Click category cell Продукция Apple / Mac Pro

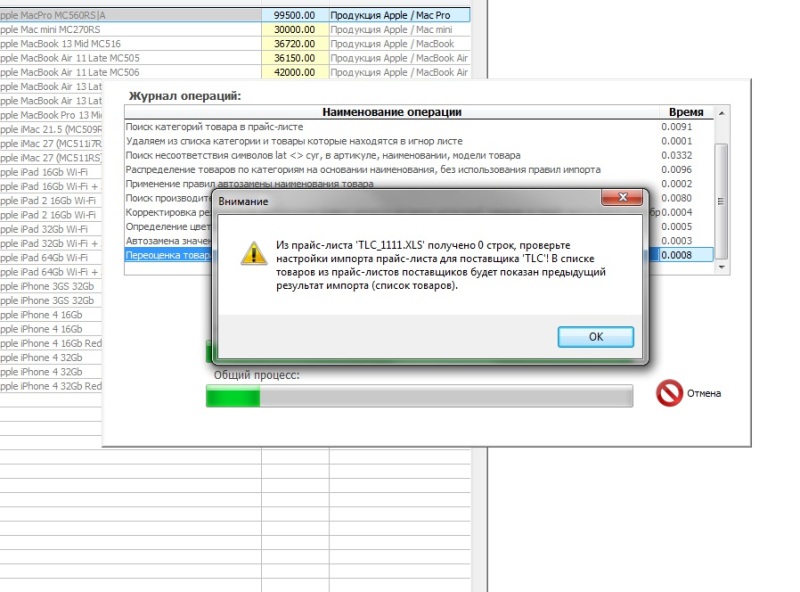point(399,15)
